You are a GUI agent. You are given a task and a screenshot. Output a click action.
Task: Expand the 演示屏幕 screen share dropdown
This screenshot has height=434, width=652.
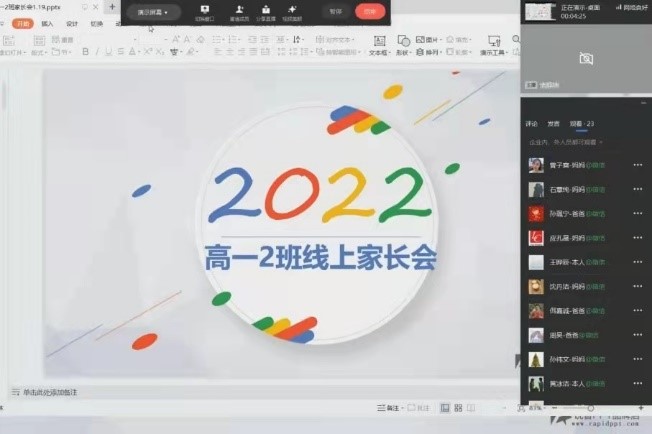[153, 12]
